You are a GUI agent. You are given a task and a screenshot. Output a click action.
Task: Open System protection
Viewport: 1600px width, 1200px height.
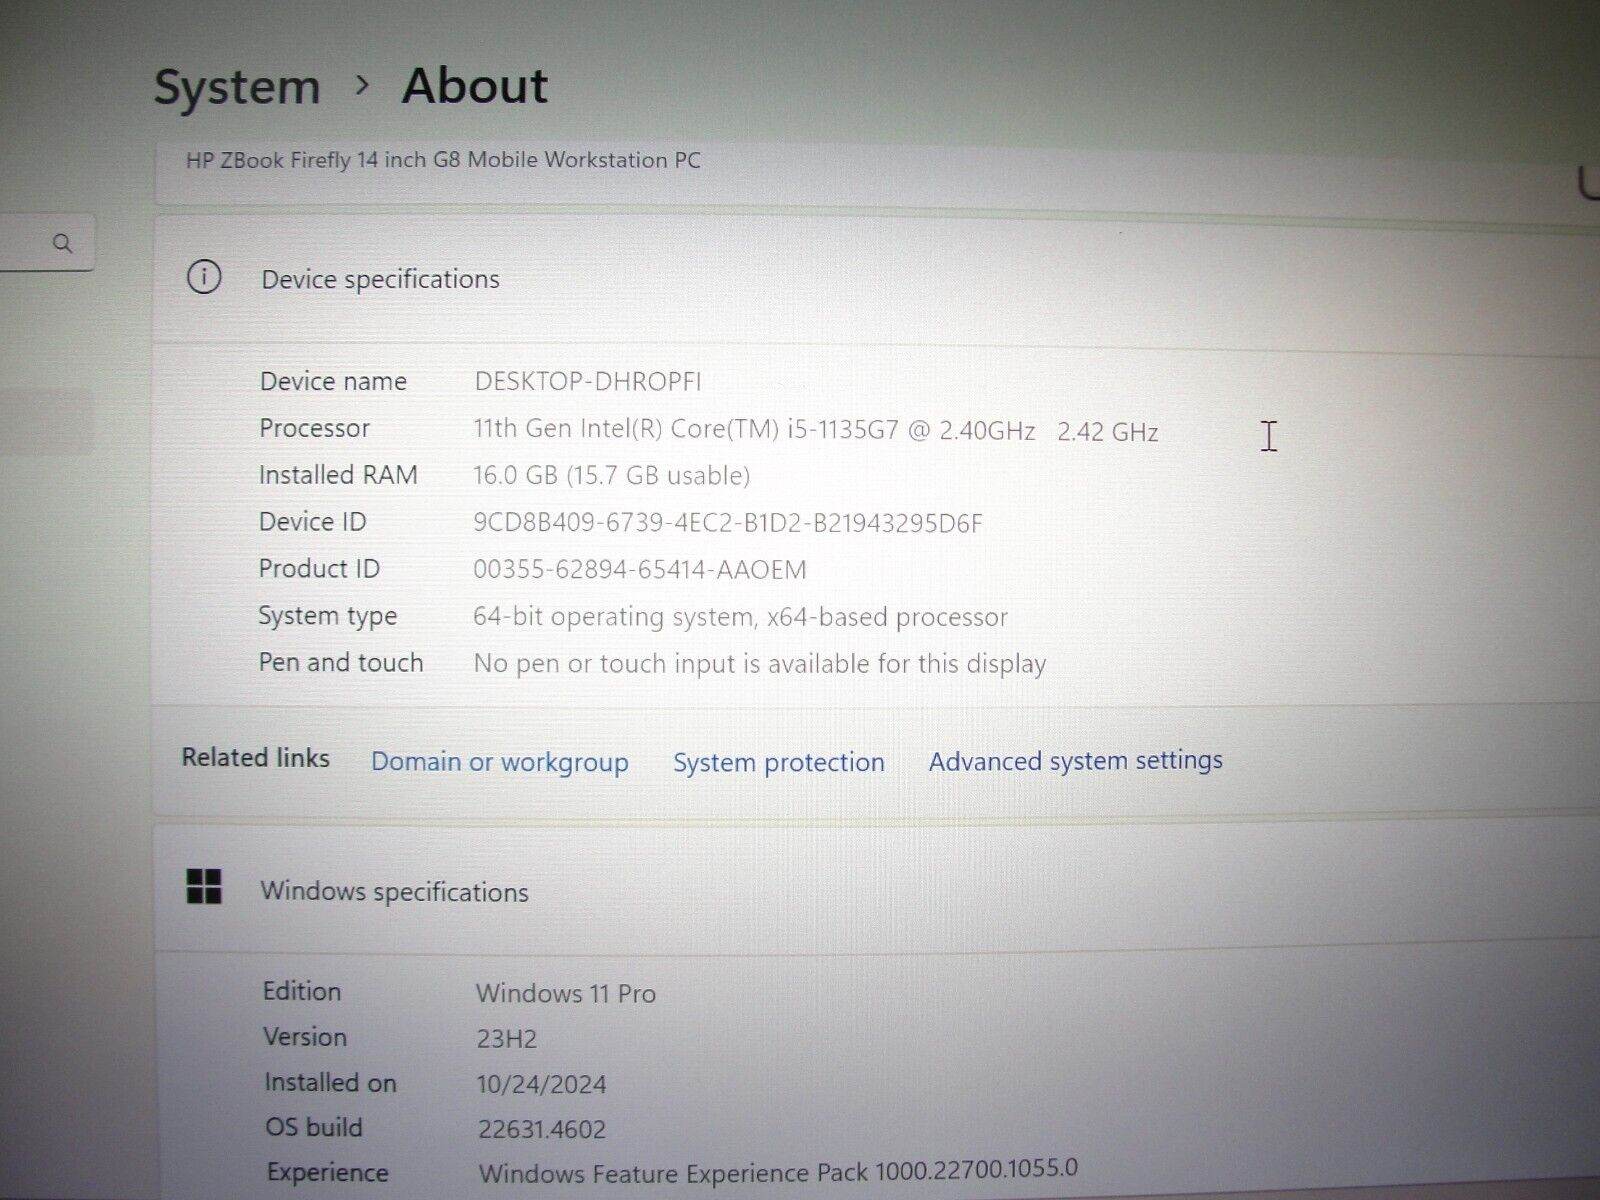pos(778,762)
